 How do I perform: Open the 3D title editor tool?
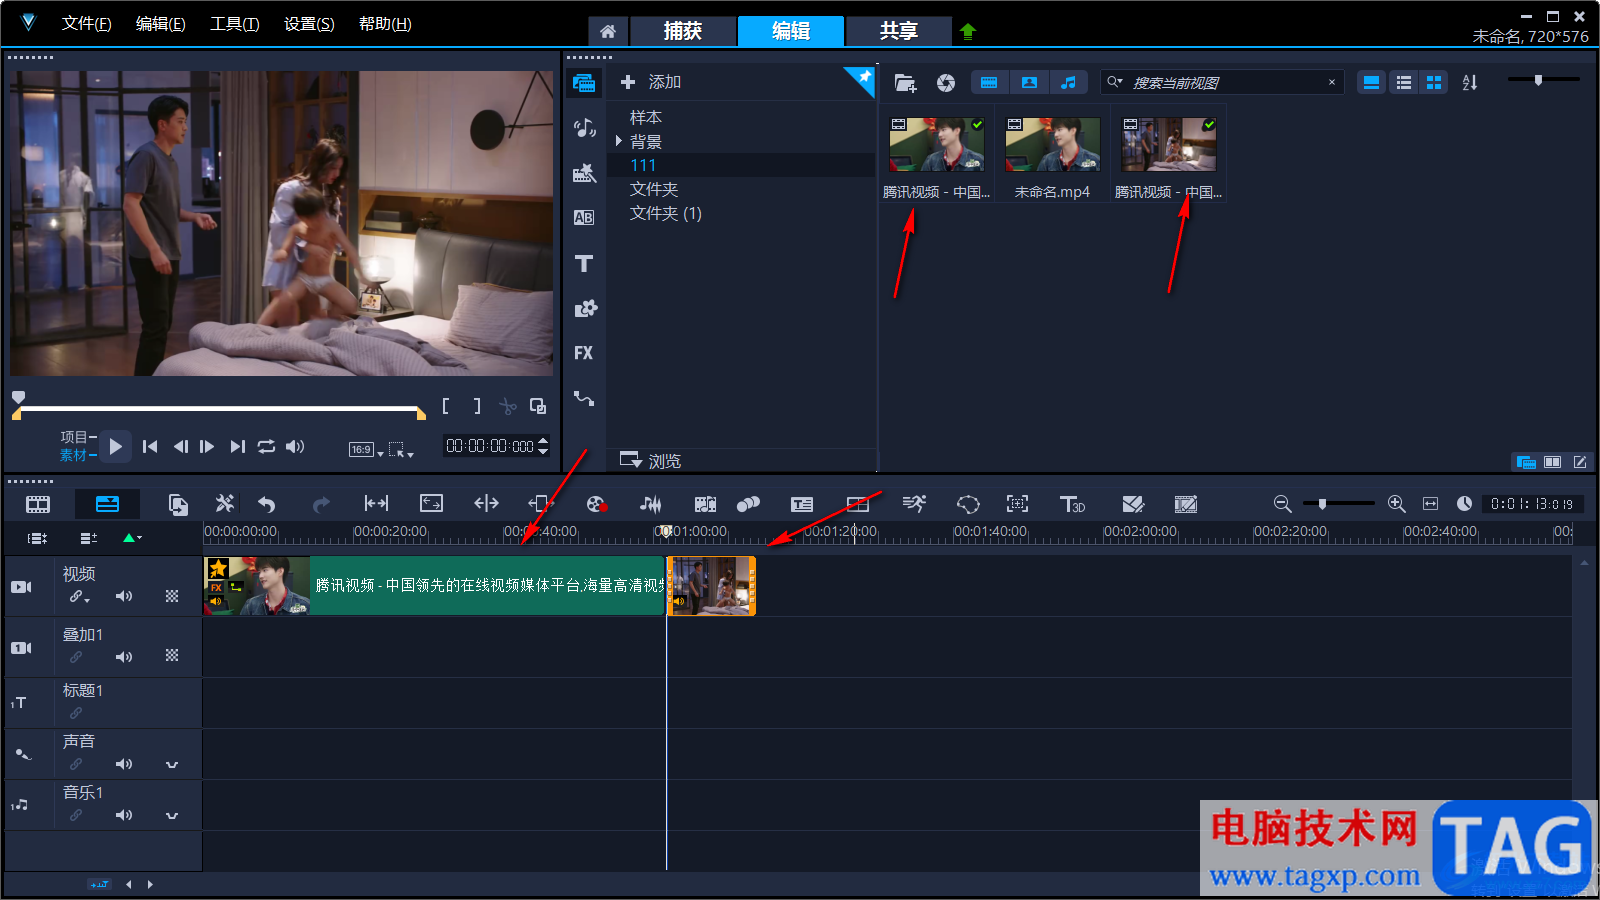coord(1072,504)
